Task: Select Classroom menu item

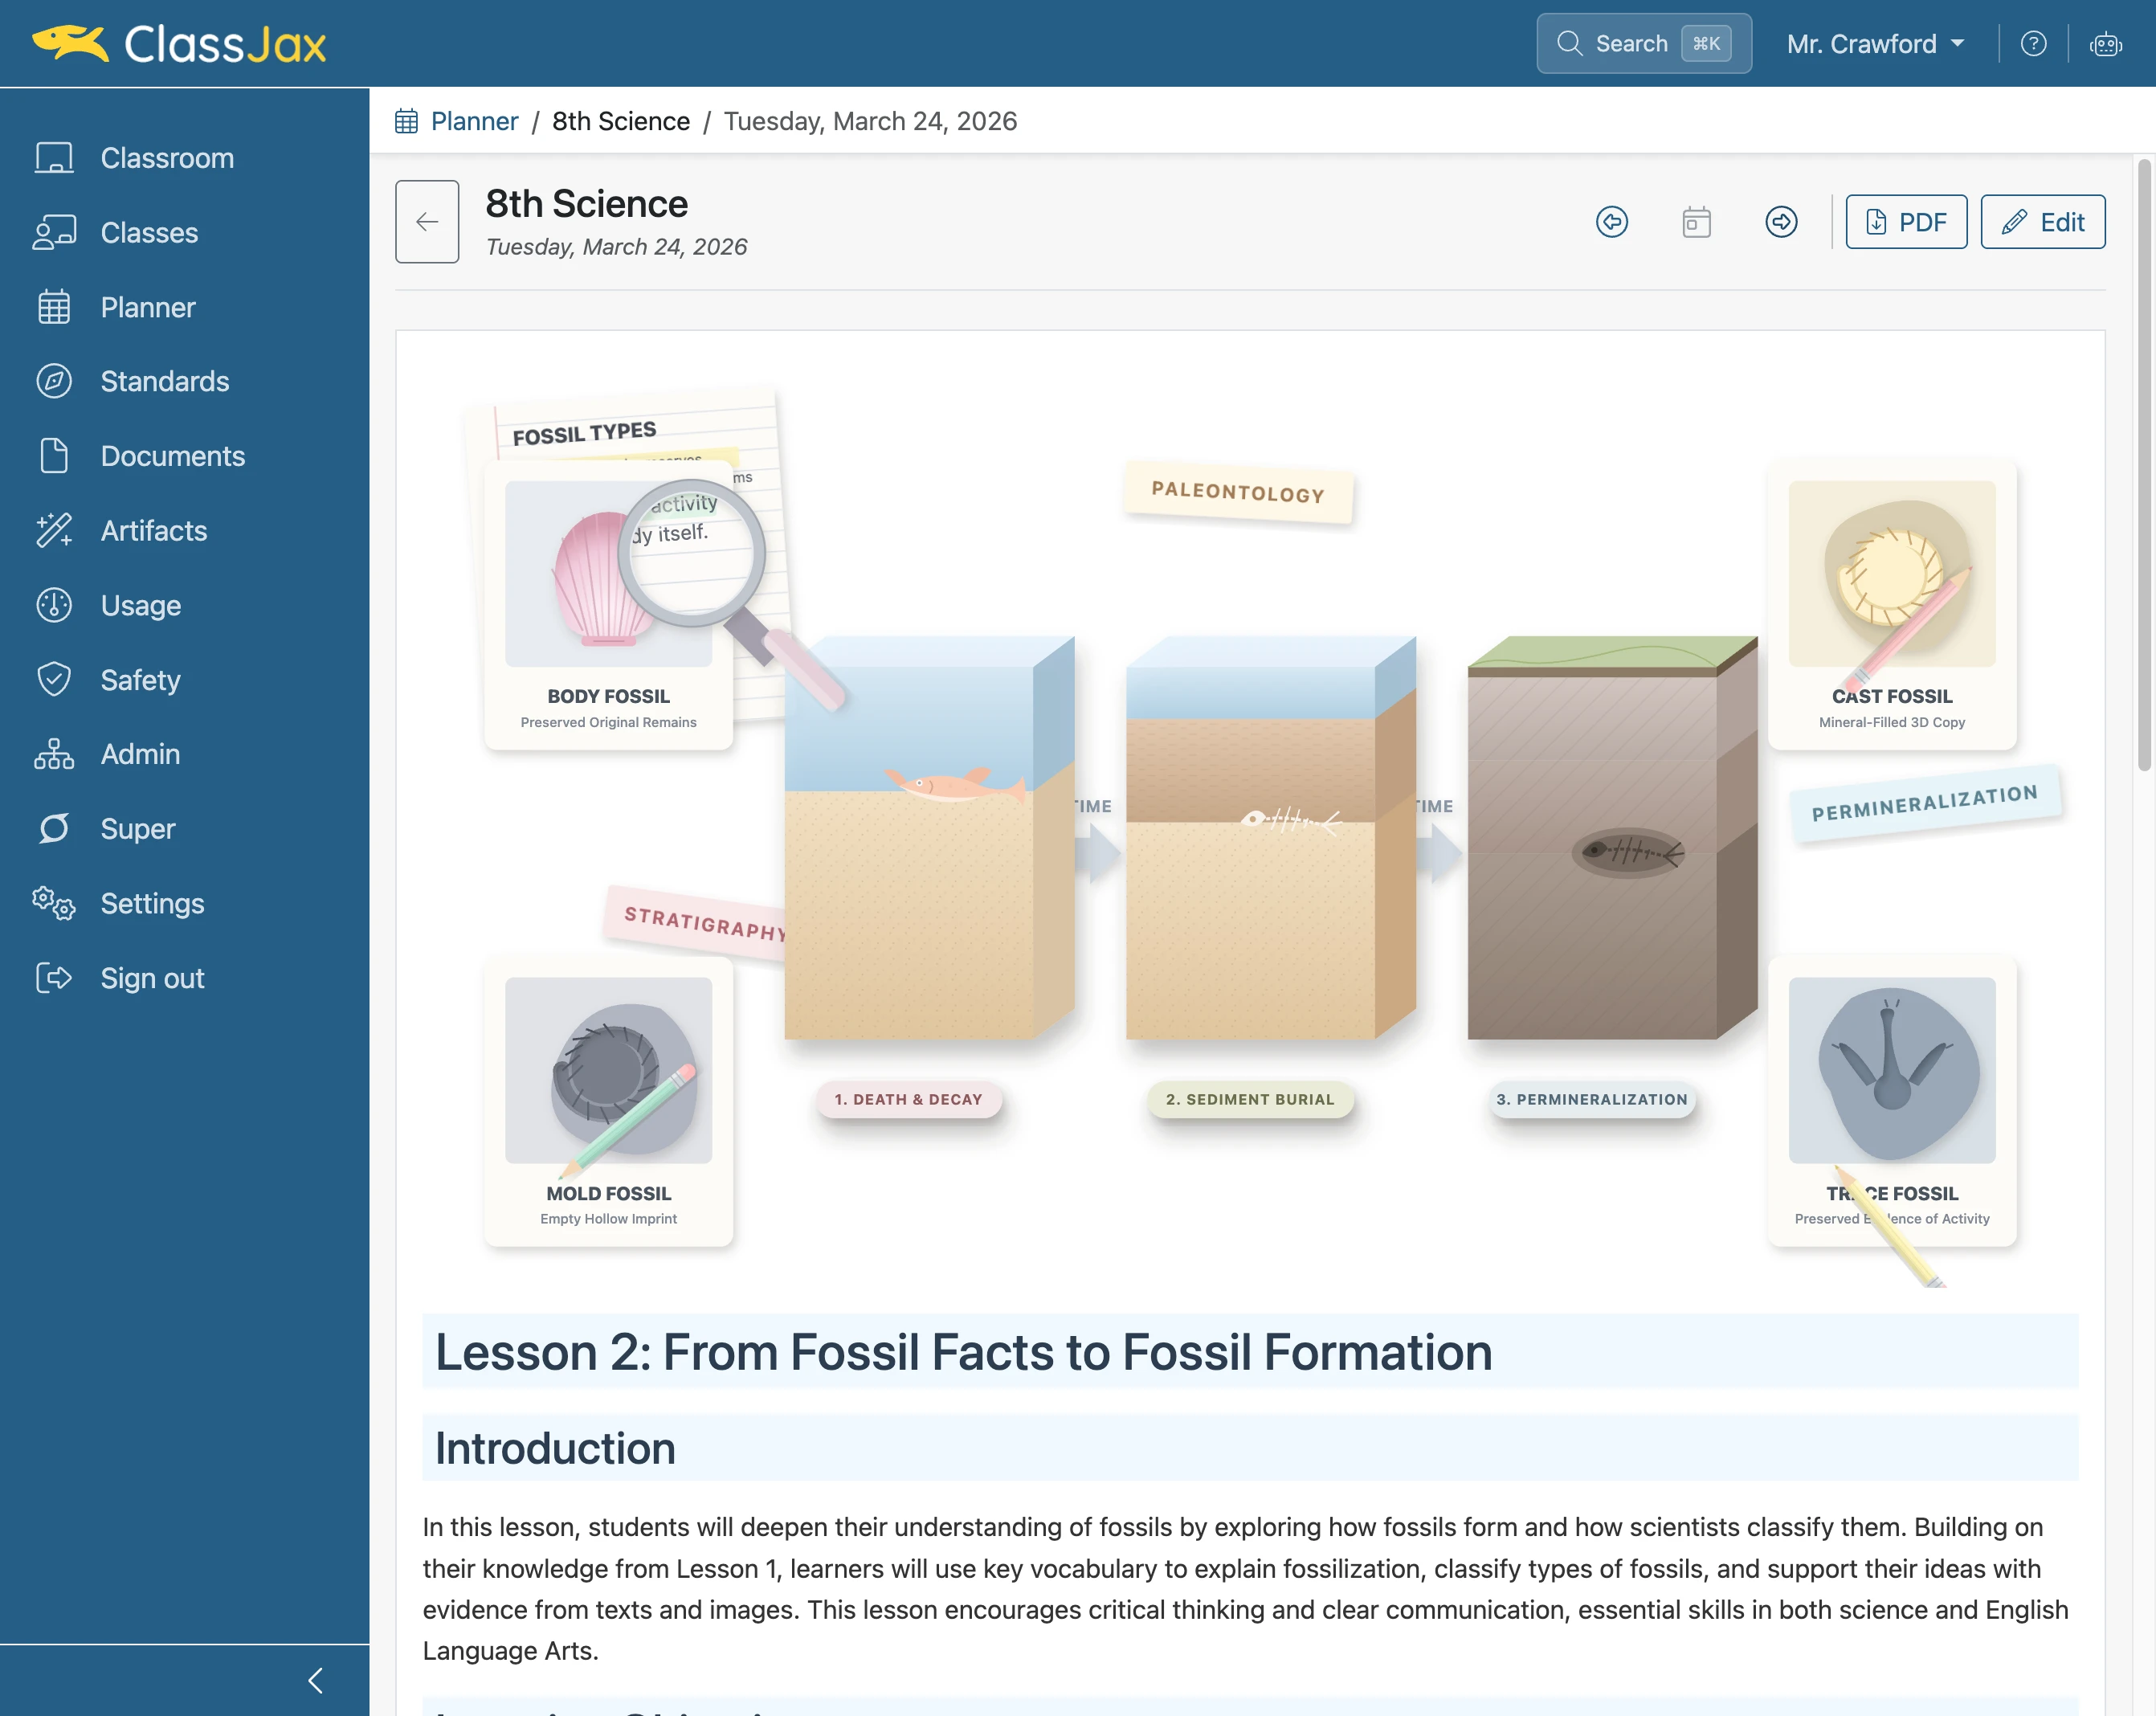Action: coord(167,158)
